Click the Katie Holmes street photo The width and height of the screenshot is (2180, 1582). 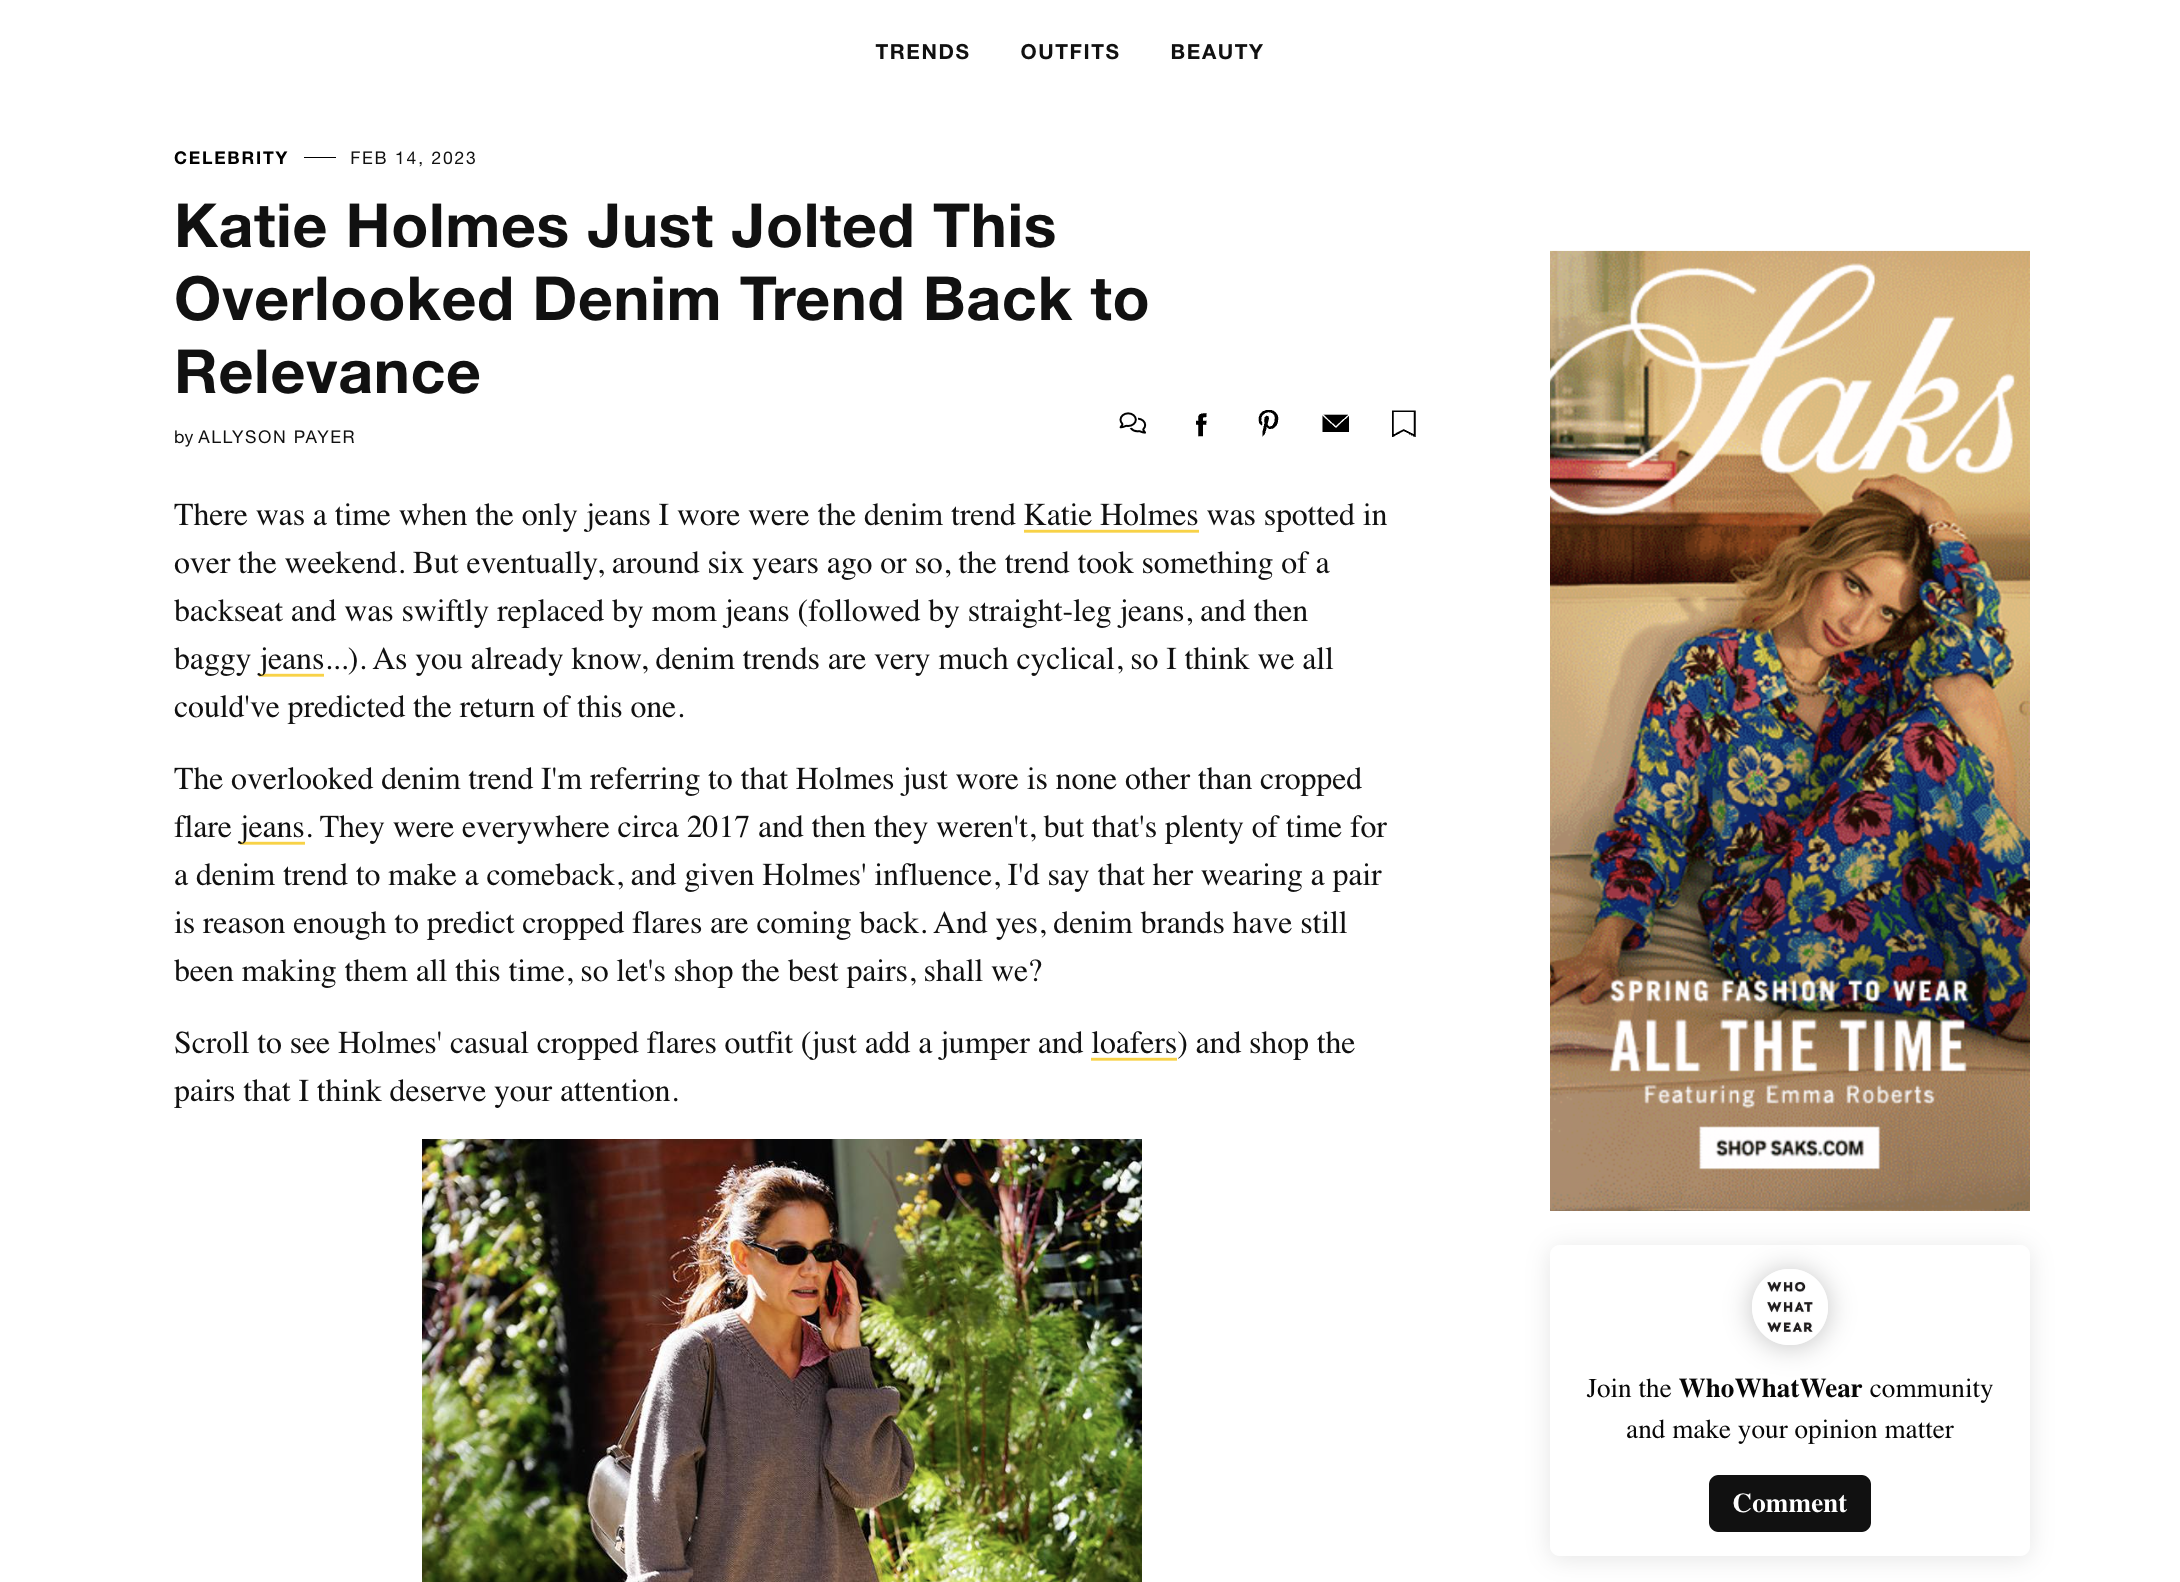click(x=781, y=1360)
